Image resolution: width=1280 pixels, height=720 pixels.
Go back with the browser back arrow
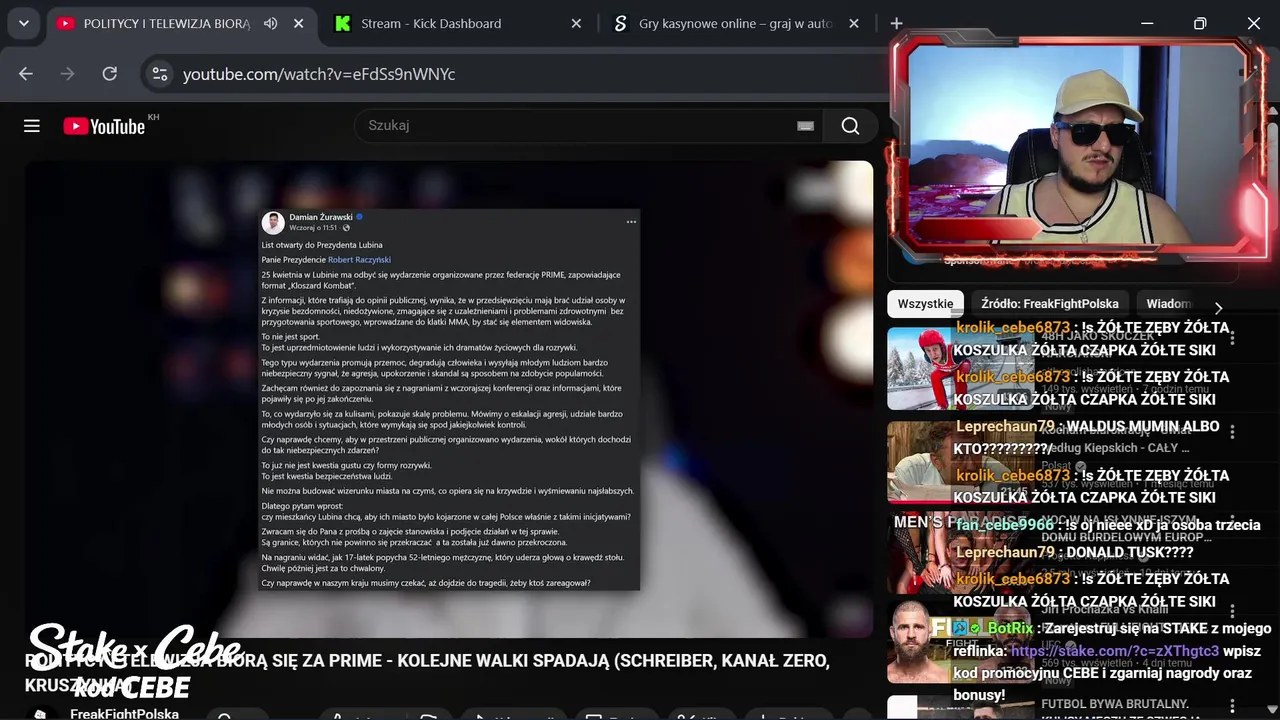coord(26,74)
